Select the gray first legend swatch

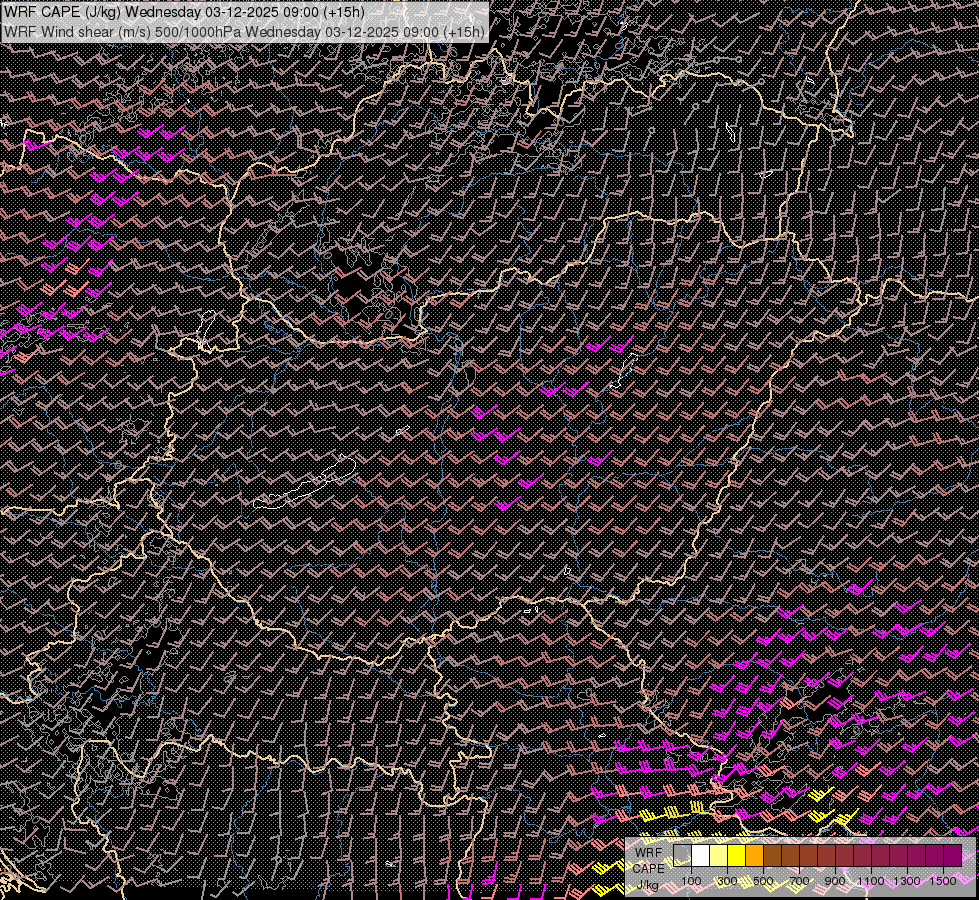[x=682, y=855]
